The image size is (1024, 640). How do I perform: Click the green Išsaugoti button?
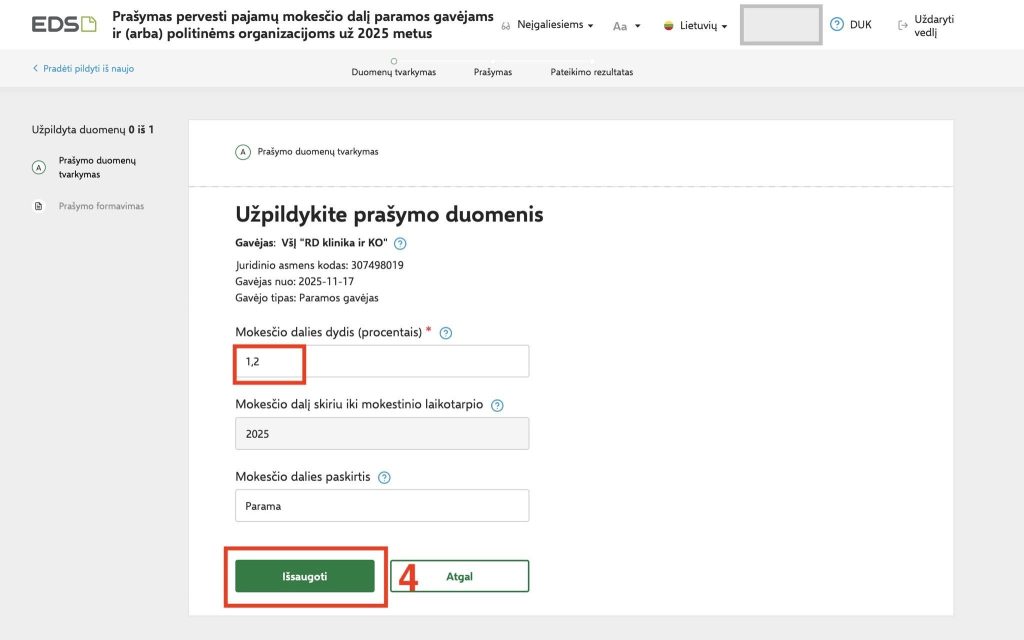pos(305,576)
